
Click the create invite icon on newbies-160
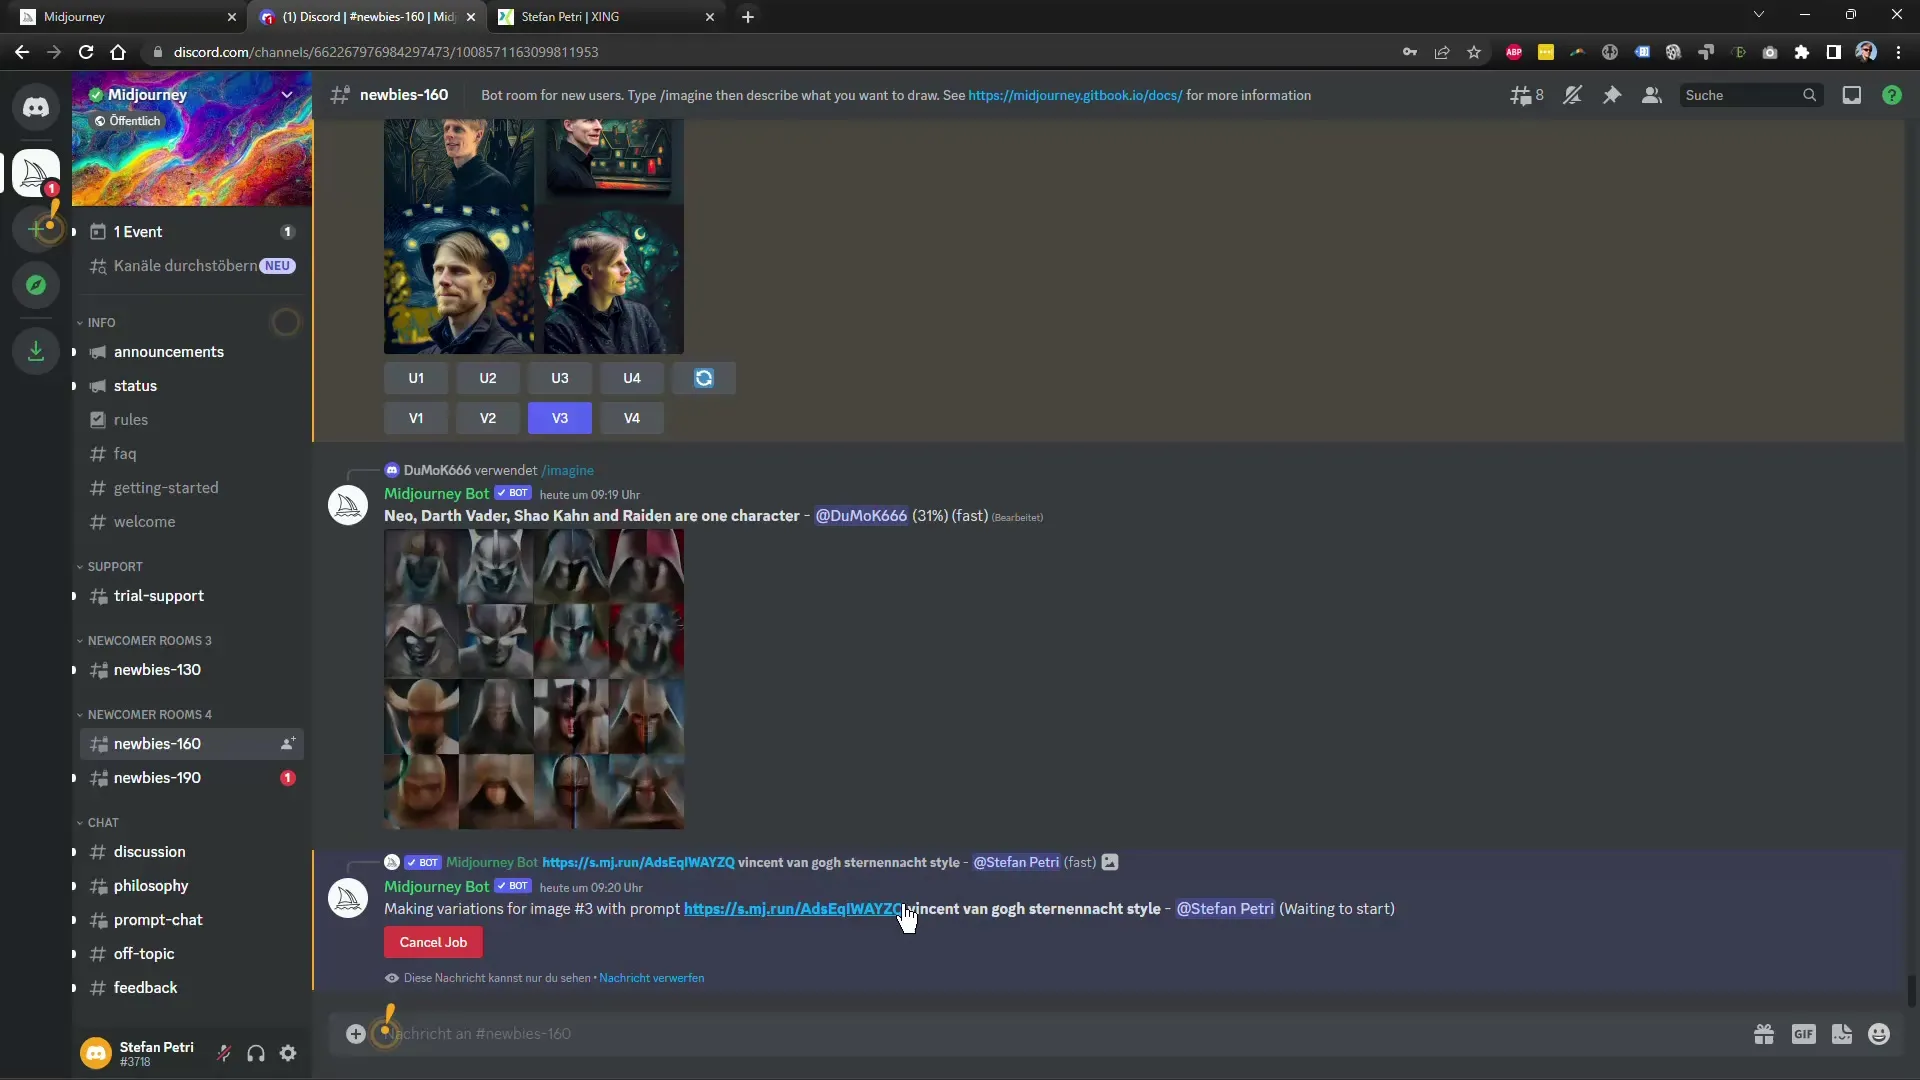288,744
